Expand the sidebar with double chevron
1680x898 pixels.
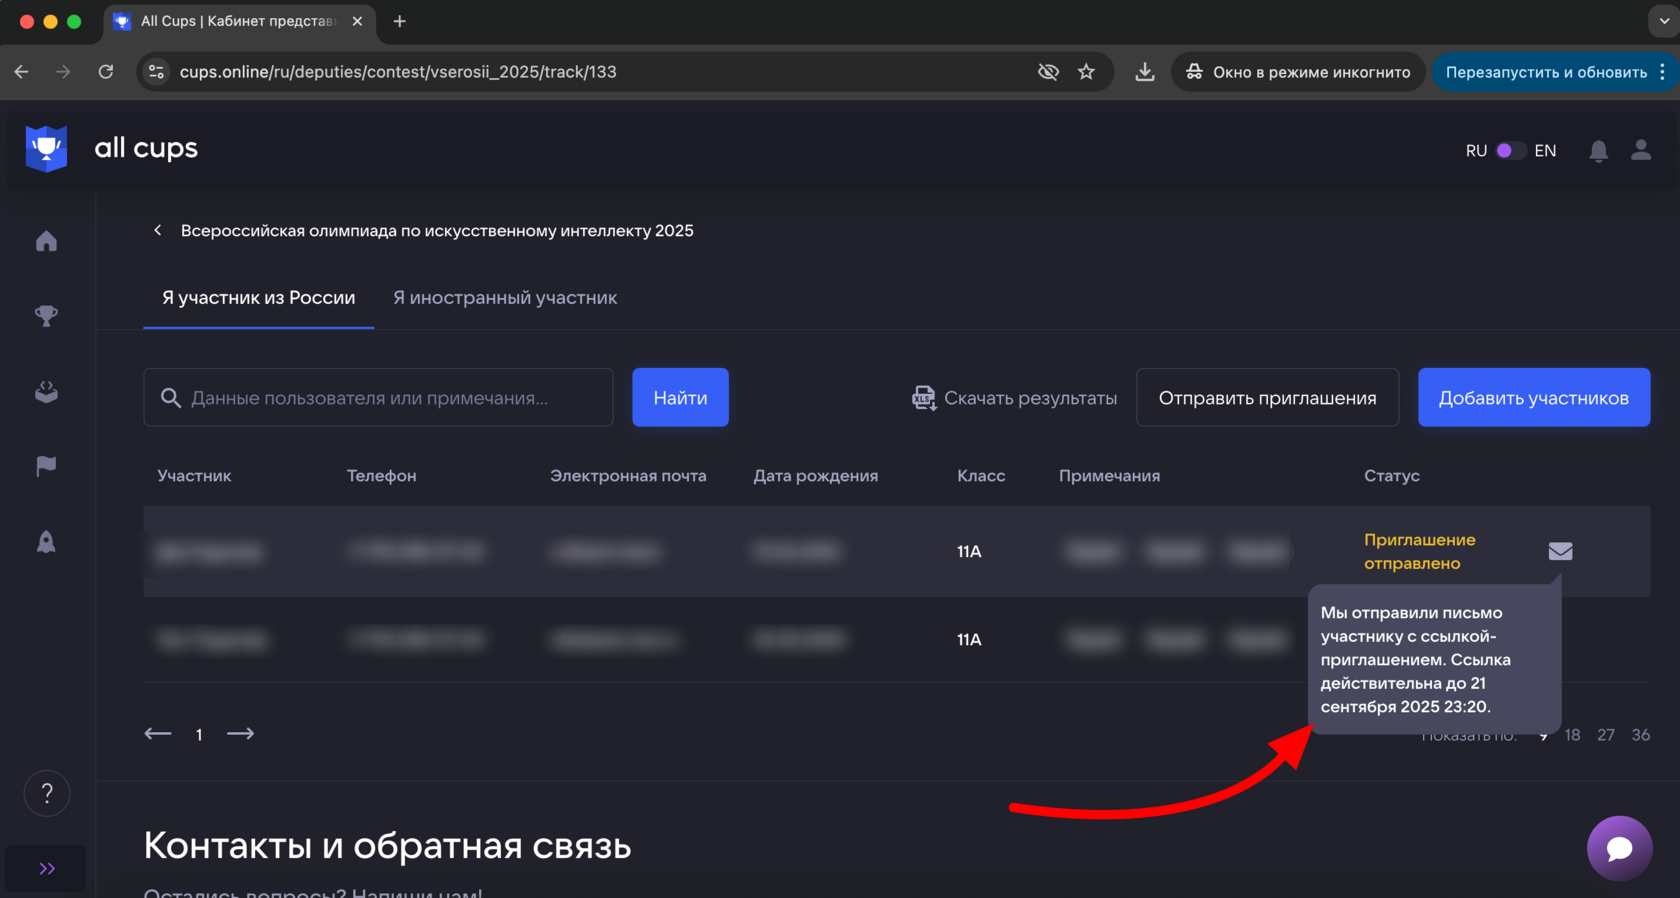46,869
